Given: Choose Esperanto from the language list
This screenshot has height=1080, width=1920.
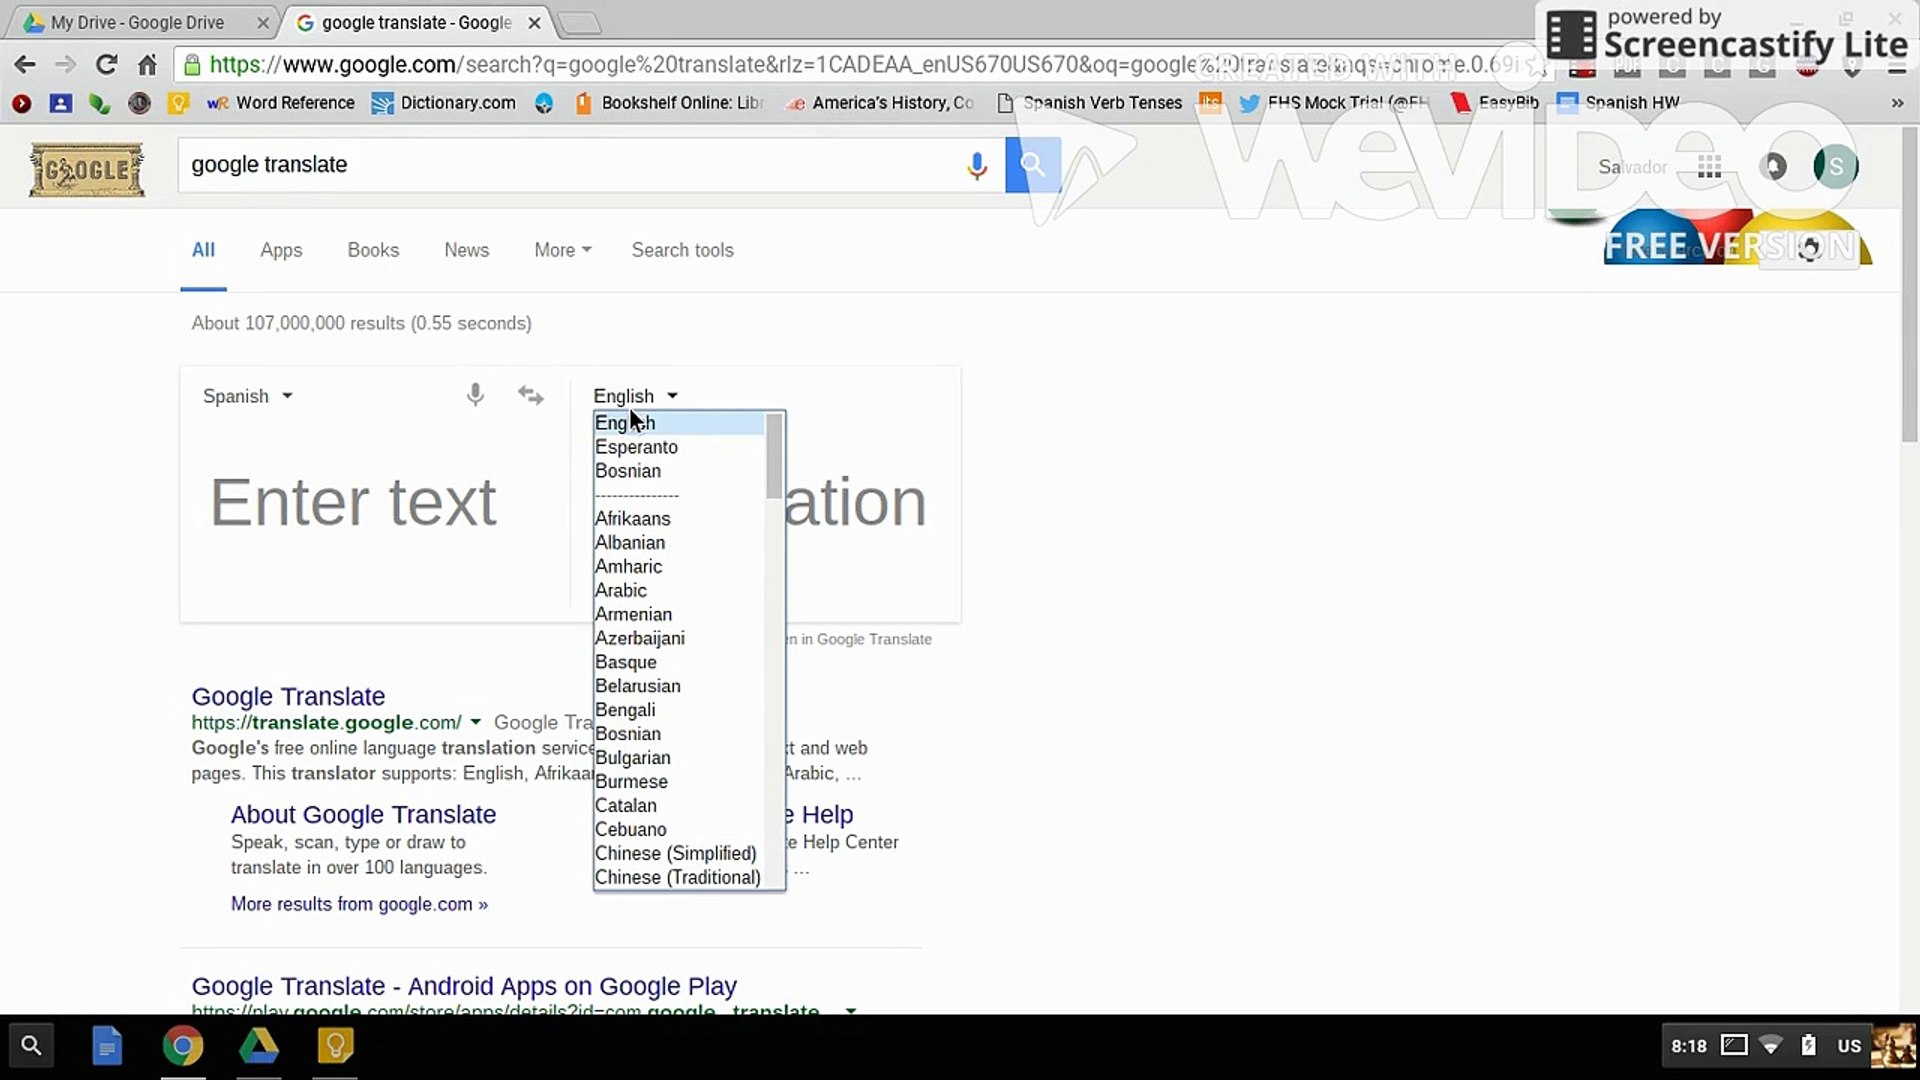Looking at the screenshot, I should pyautogui.click(x=679, y=447).
